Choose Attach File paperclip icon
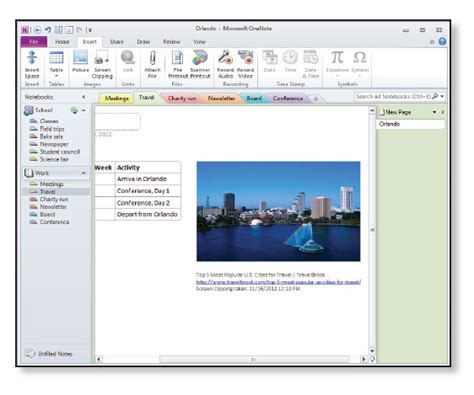The height and width of the screenshot is (395, 474). click(x=152, y=65)
